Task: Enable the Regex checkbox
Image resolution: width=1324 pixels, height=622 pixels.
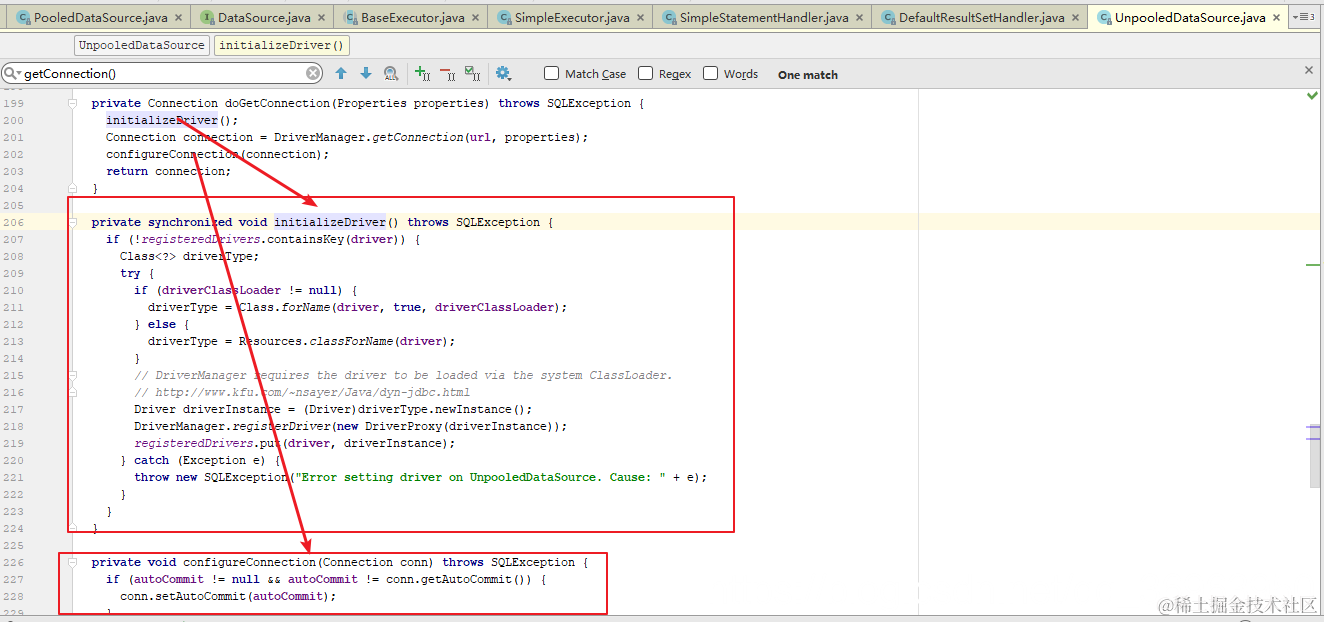Action: (645, 73)
